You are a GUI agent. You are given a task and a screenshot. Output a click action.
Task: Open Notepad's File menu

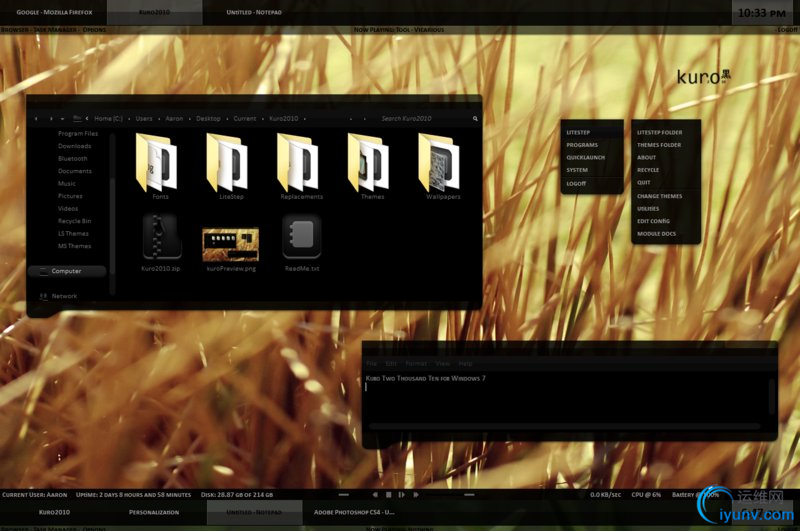(x=371, y=364)
